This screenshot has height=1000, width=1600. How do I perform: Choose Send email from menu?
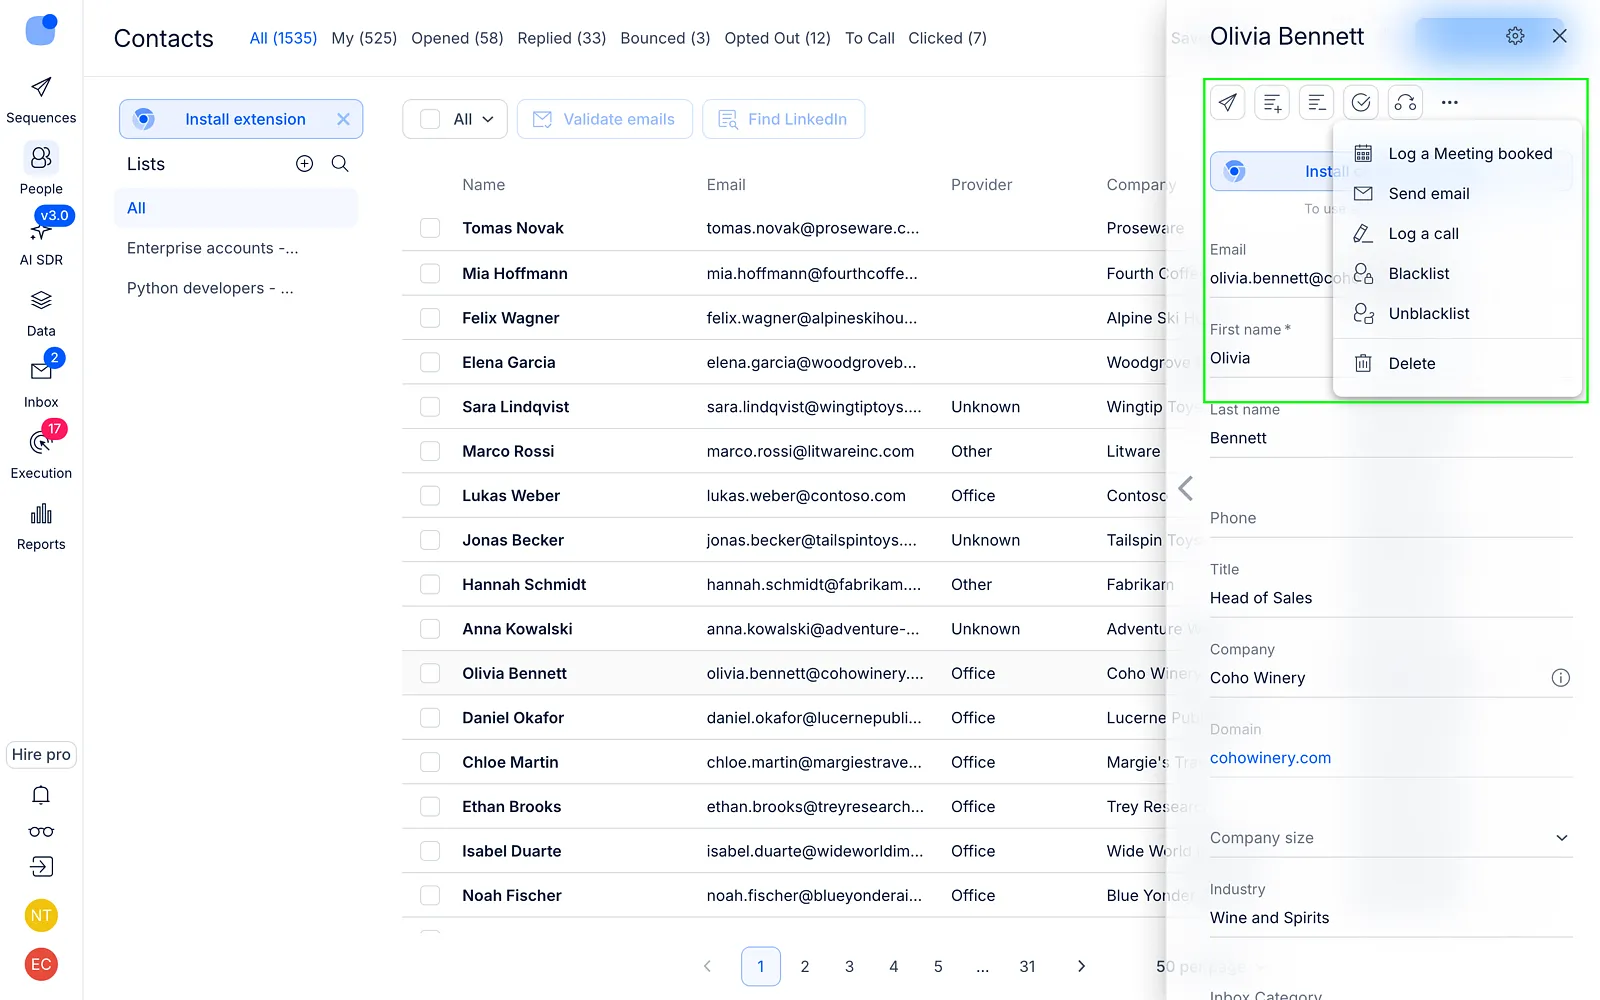1457,194
